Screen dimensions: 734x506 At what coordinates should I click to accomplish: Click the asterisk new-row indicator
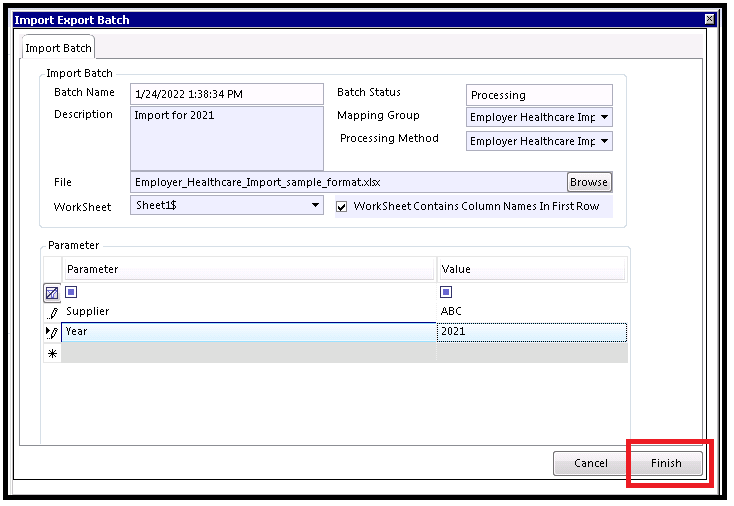pos(52,353)
